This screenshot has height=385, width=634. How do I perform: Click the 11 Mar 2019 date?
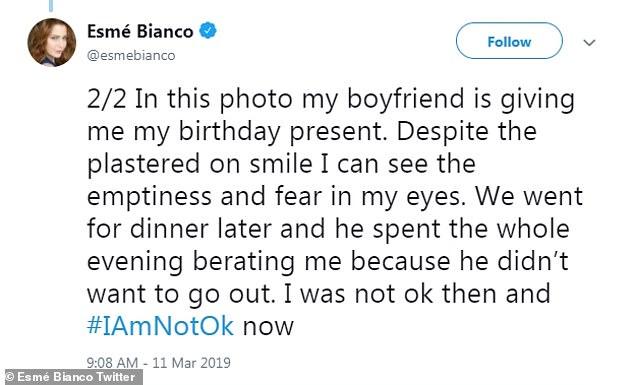click(x=192, y=362)
